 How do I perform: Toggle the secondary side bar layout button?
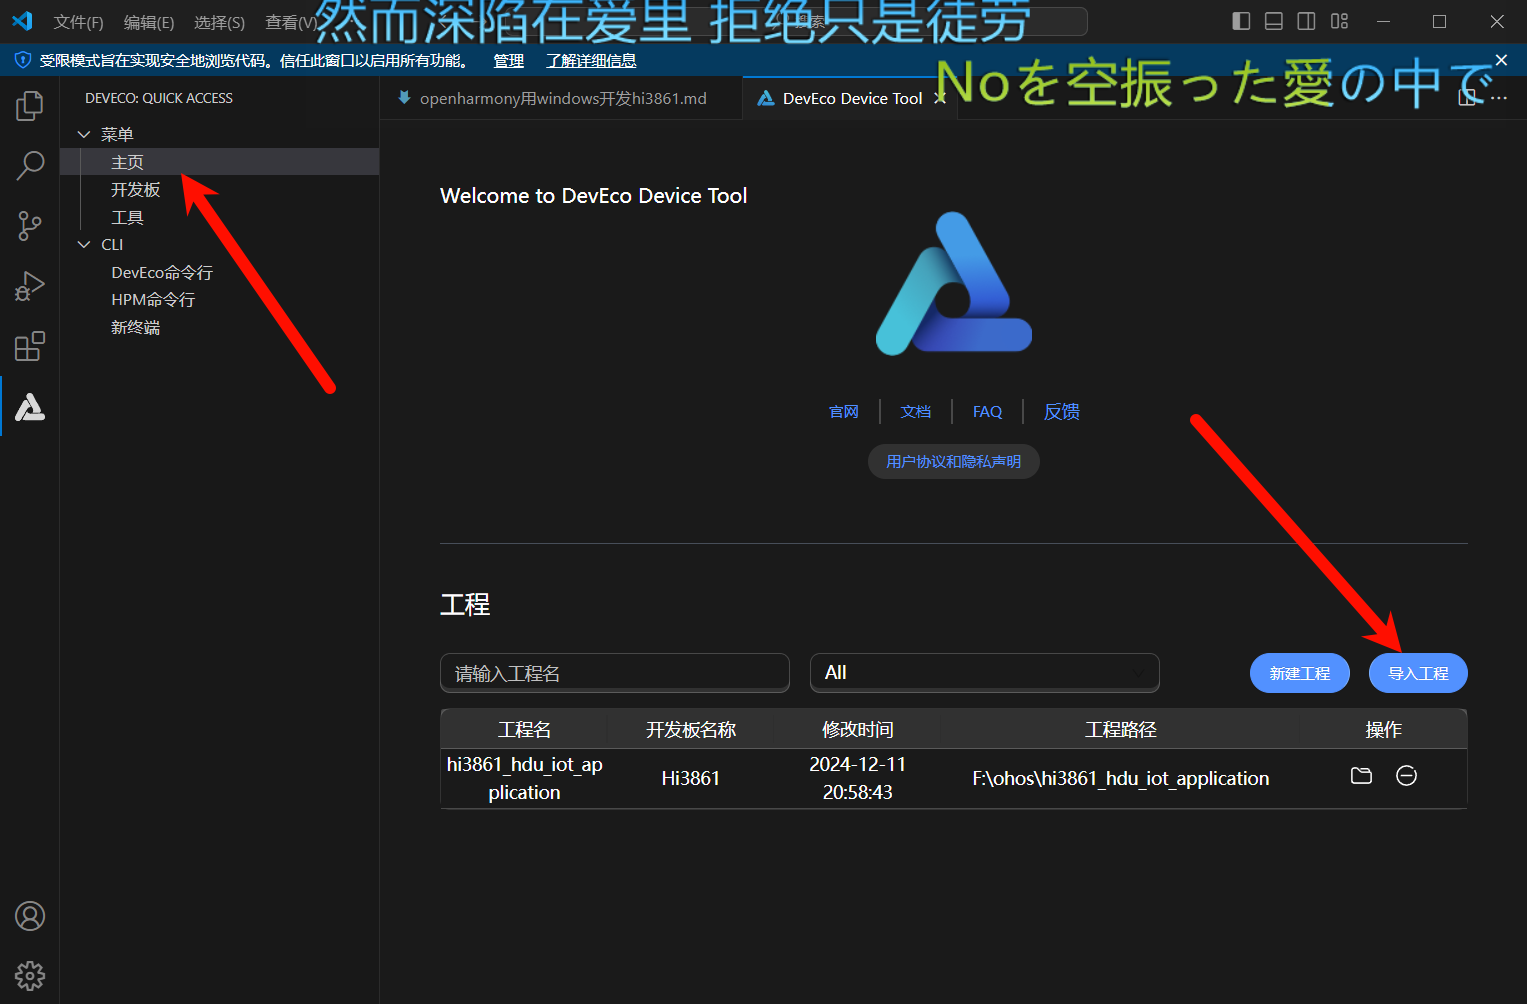pos(1306,21)
